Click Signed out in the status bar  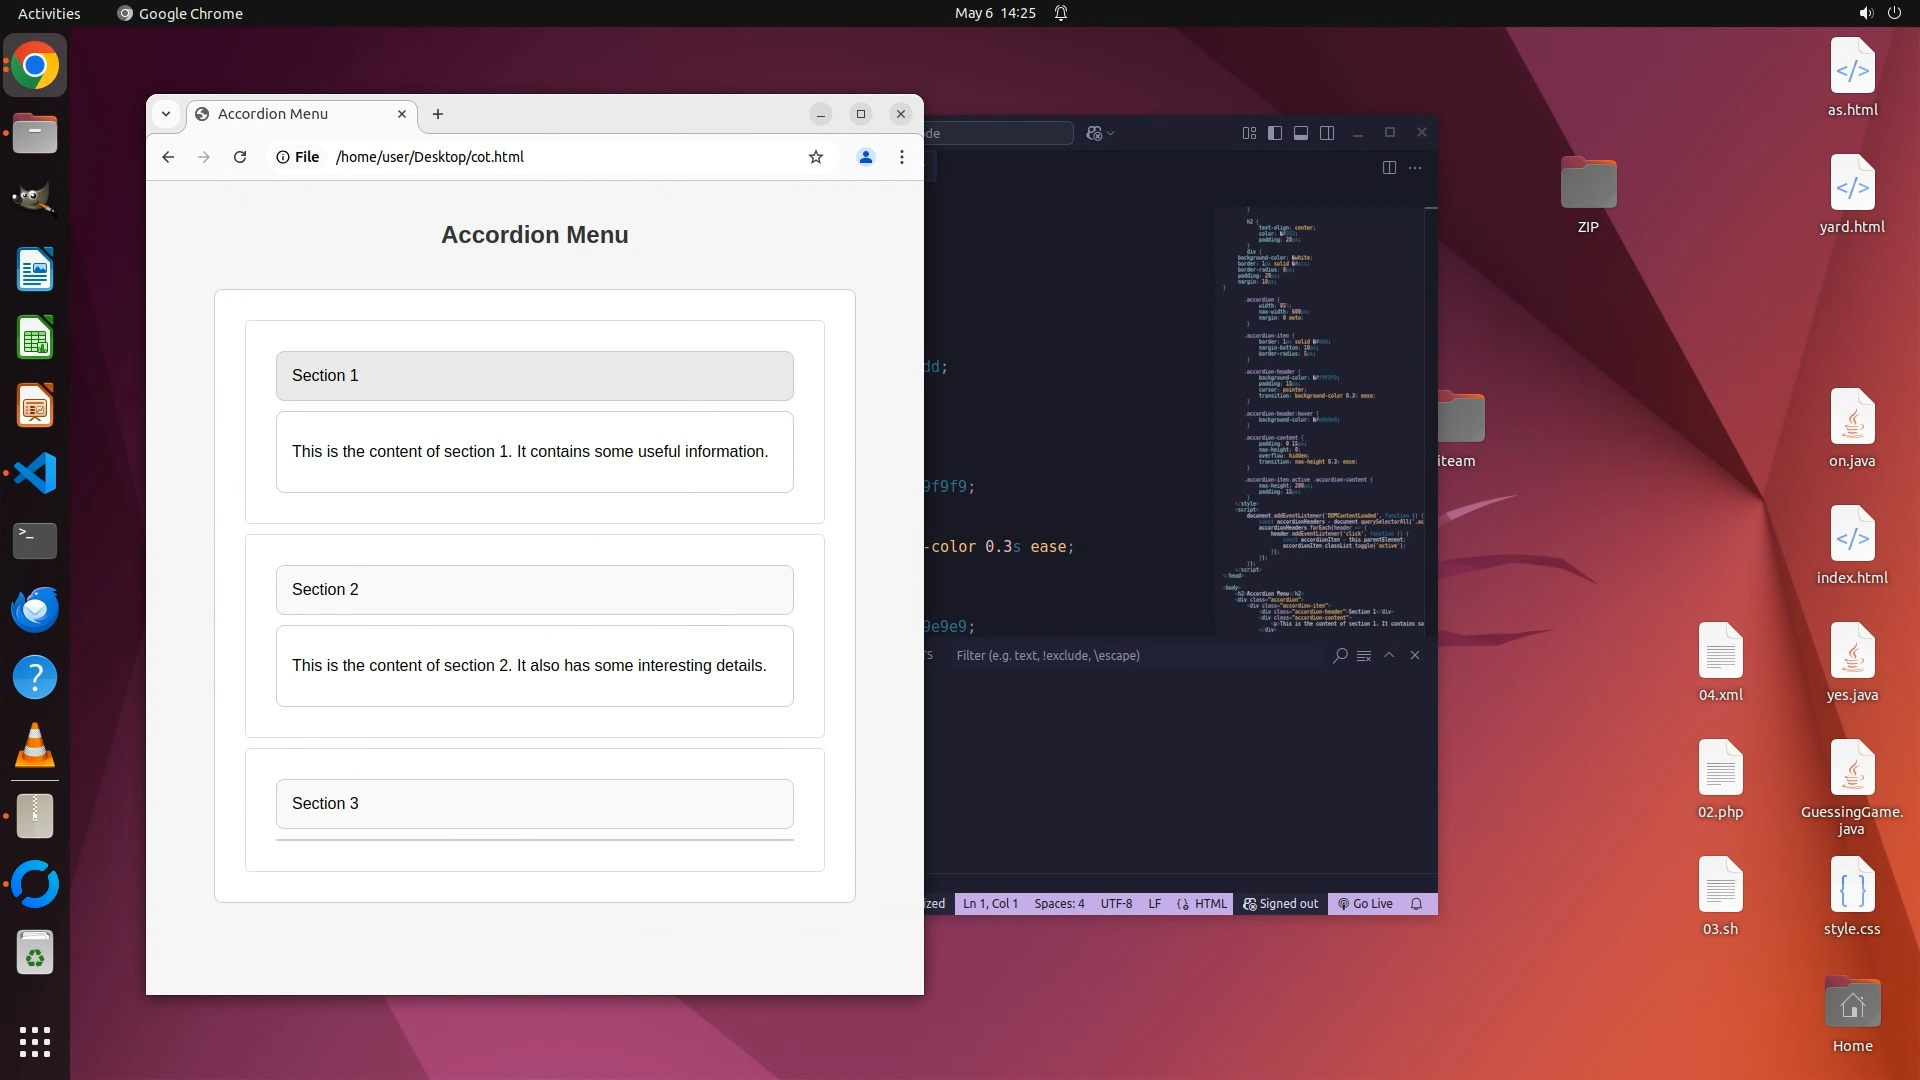[x=1281, y=904]
